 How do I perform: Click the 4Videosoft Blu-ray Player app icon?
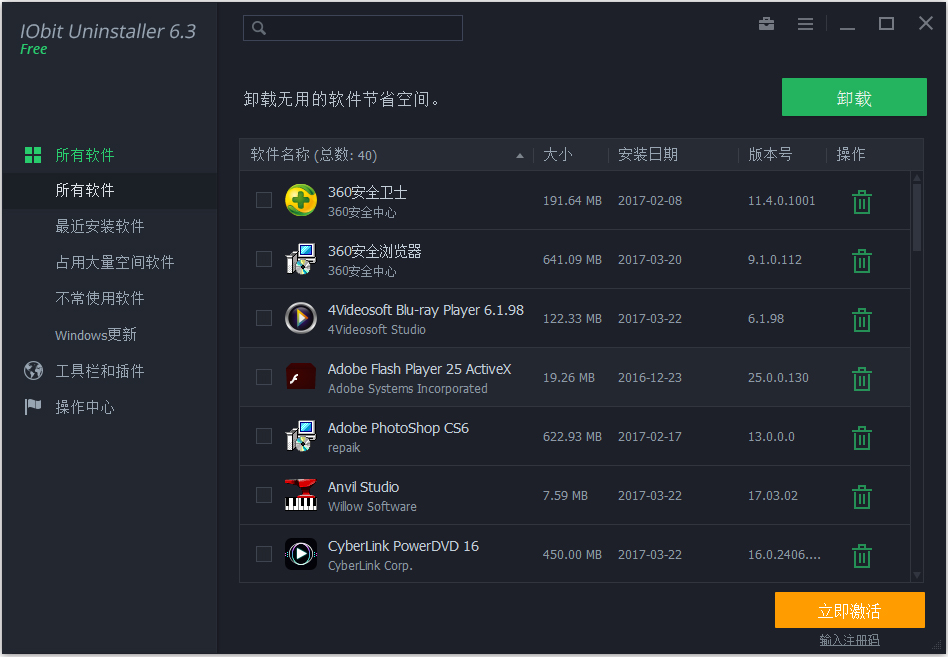pos(301,318)
